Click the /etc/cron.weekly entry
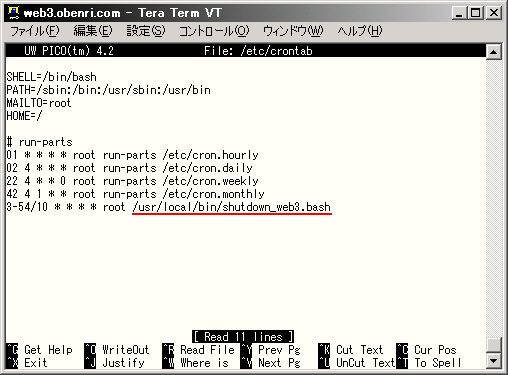This screenshot has width=508, height=375. 211,181
